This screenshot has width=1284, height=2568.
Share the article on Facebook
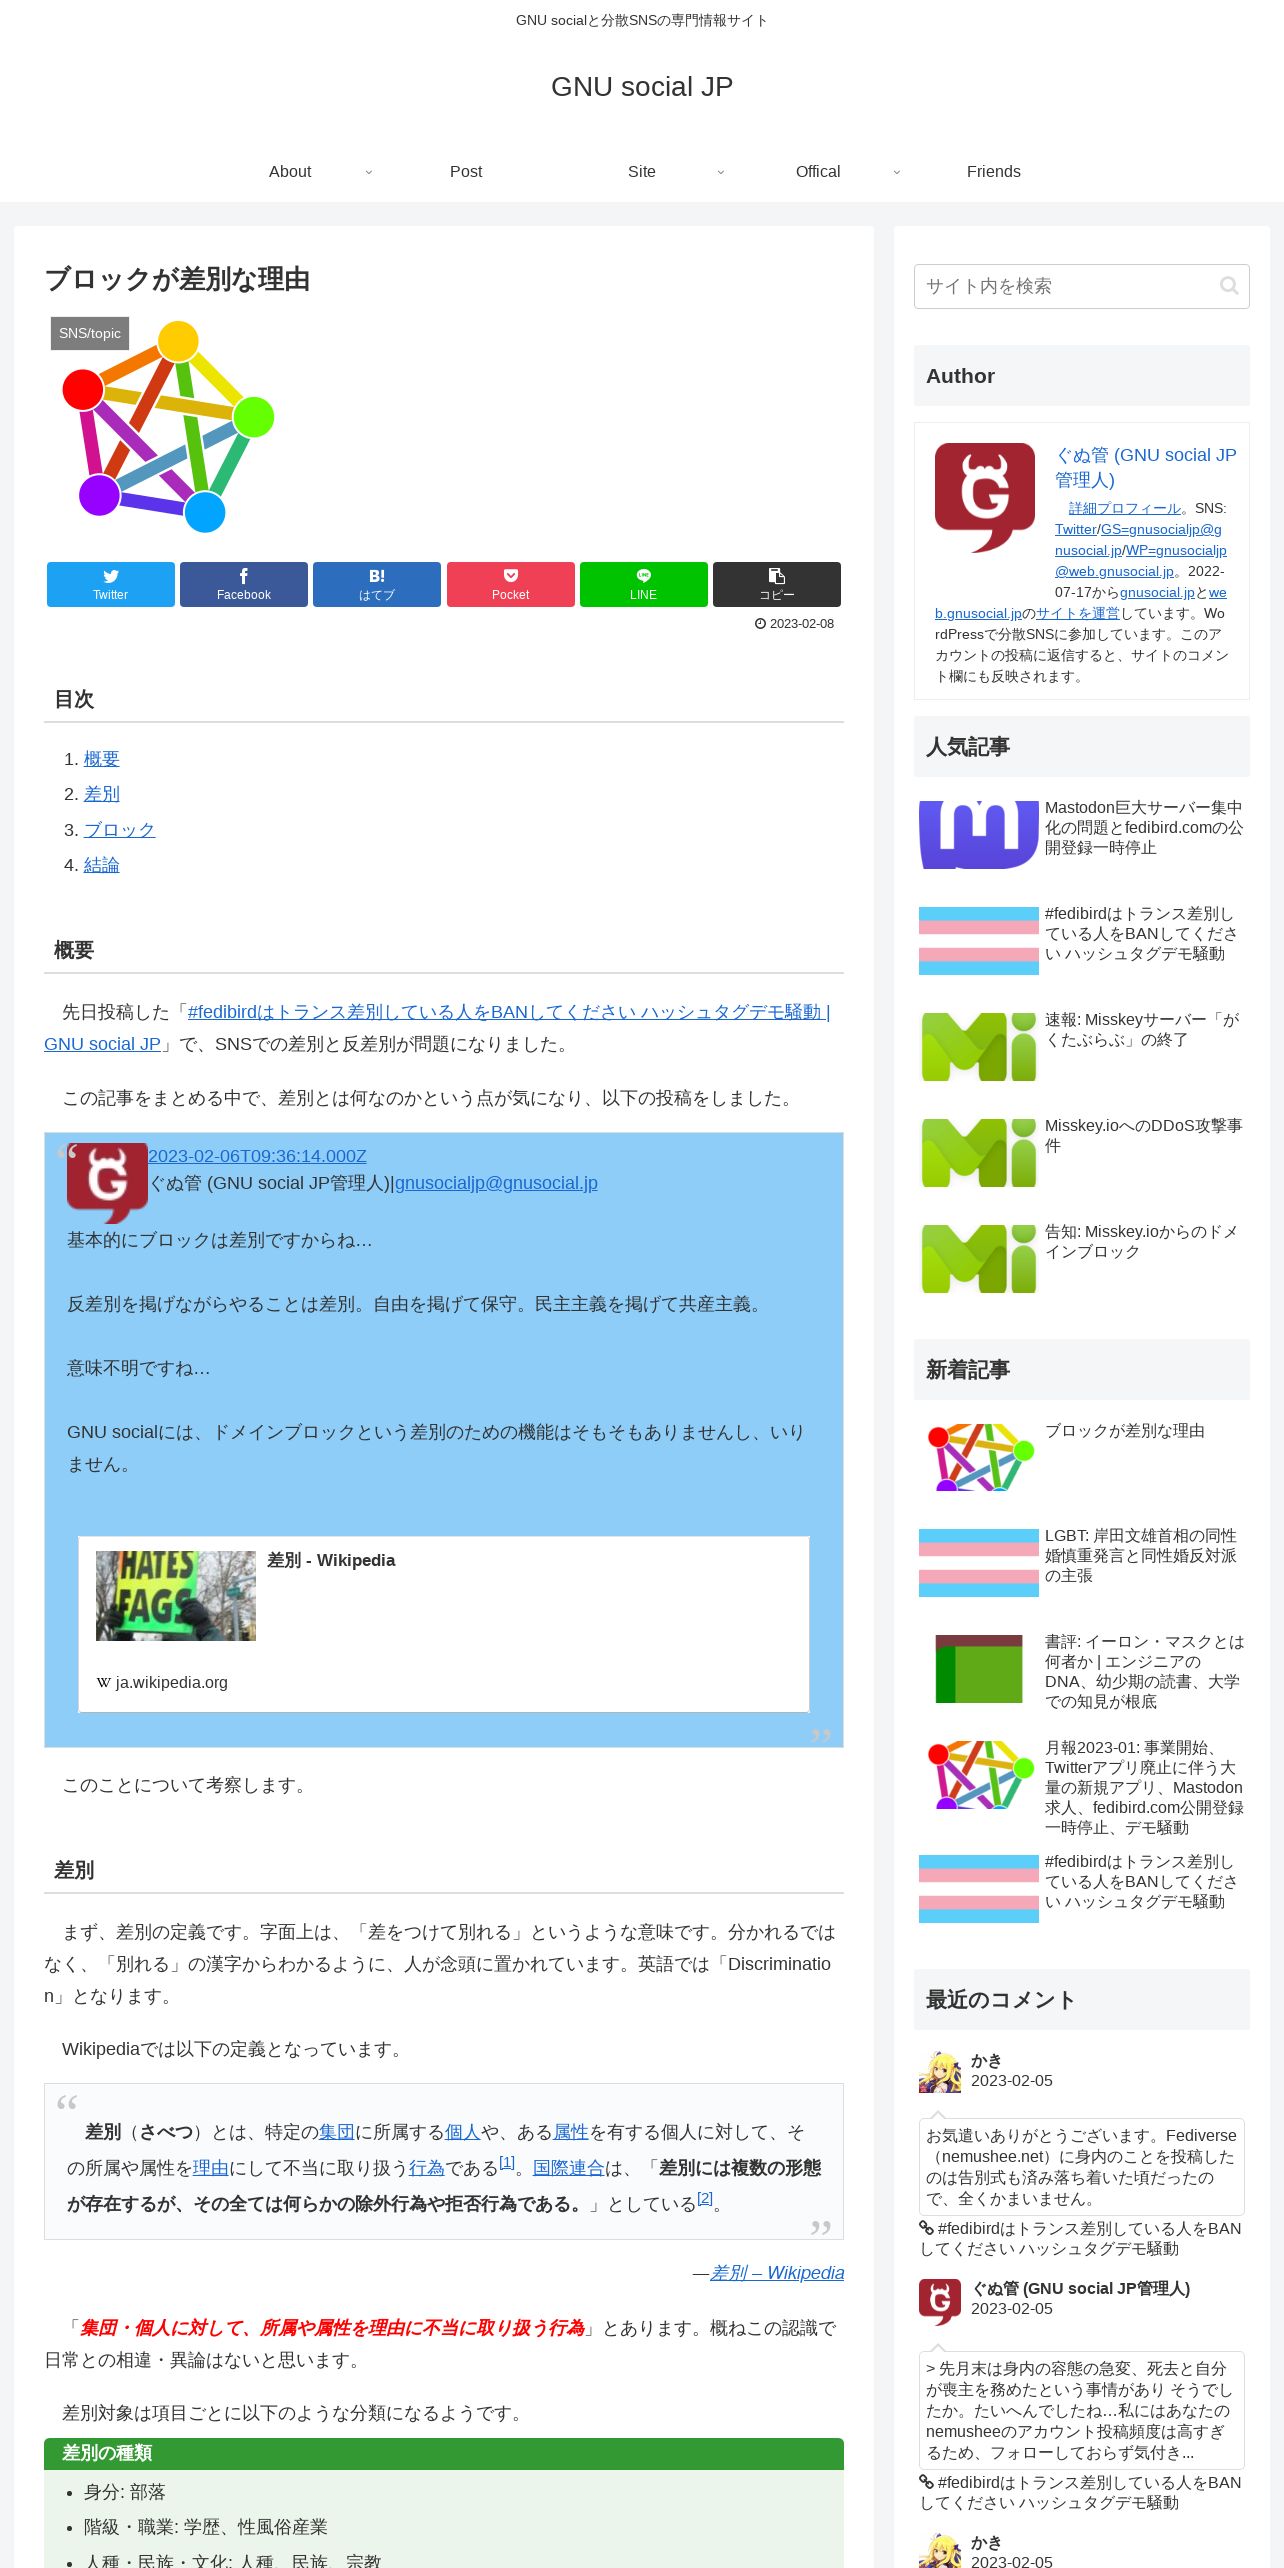tap(244, 584)
